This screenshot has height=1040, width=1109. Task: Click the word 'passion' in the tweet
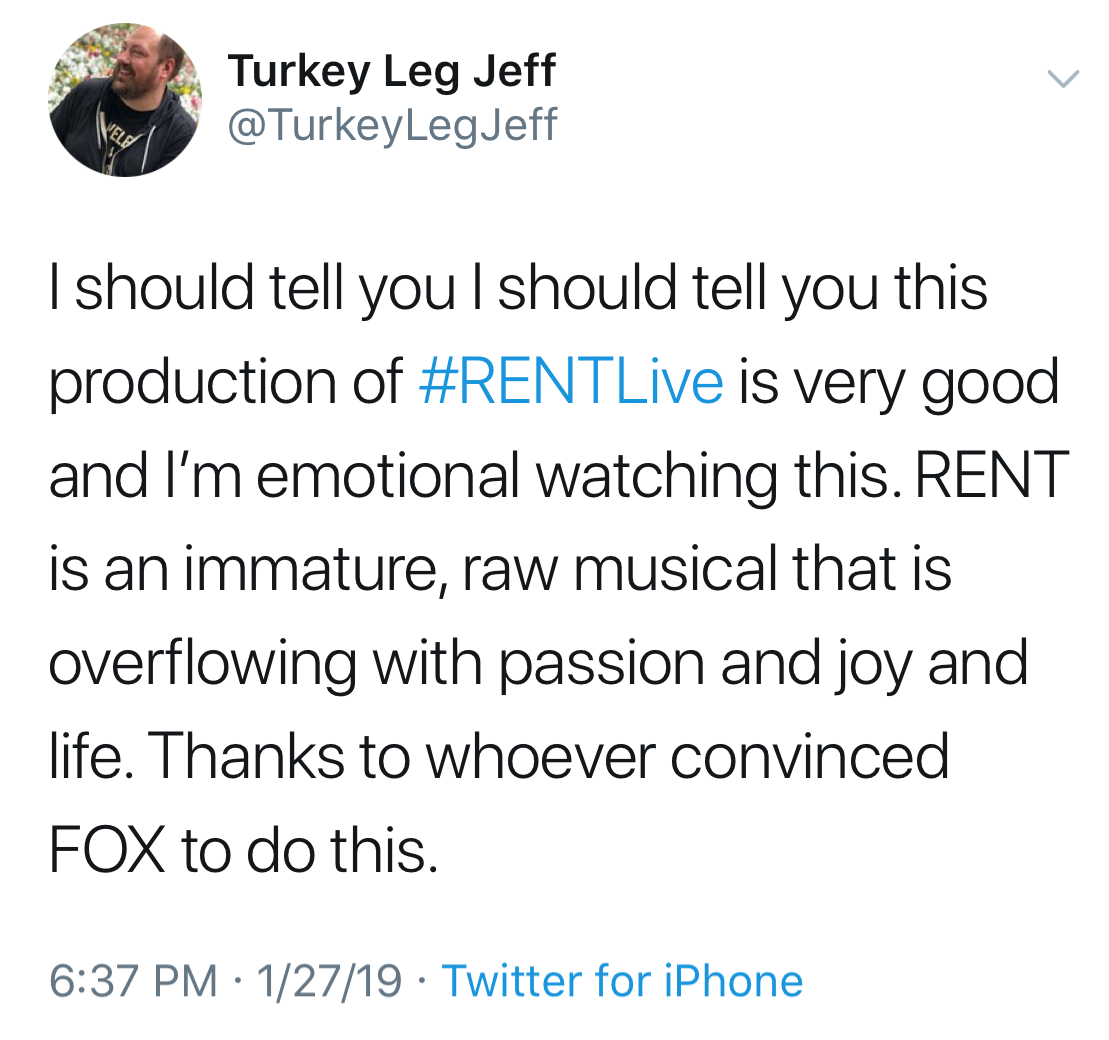click(602, 663)
